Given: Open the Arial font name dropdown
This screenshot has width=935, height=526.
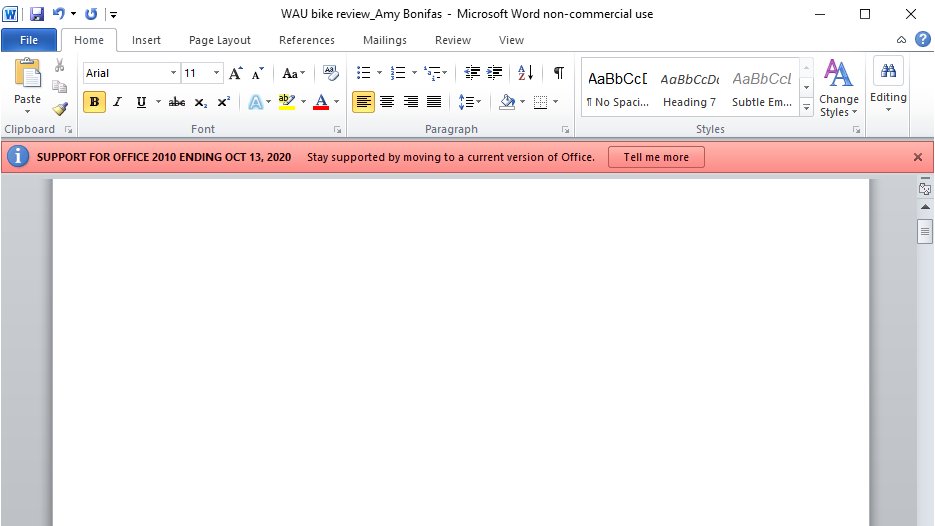Looking at the screenshot, I should tap(173, 73).
